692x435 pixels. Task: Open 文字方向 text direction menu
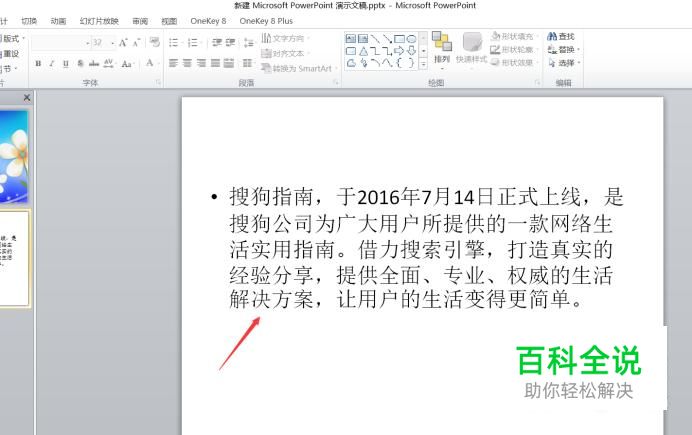[285, 38]
